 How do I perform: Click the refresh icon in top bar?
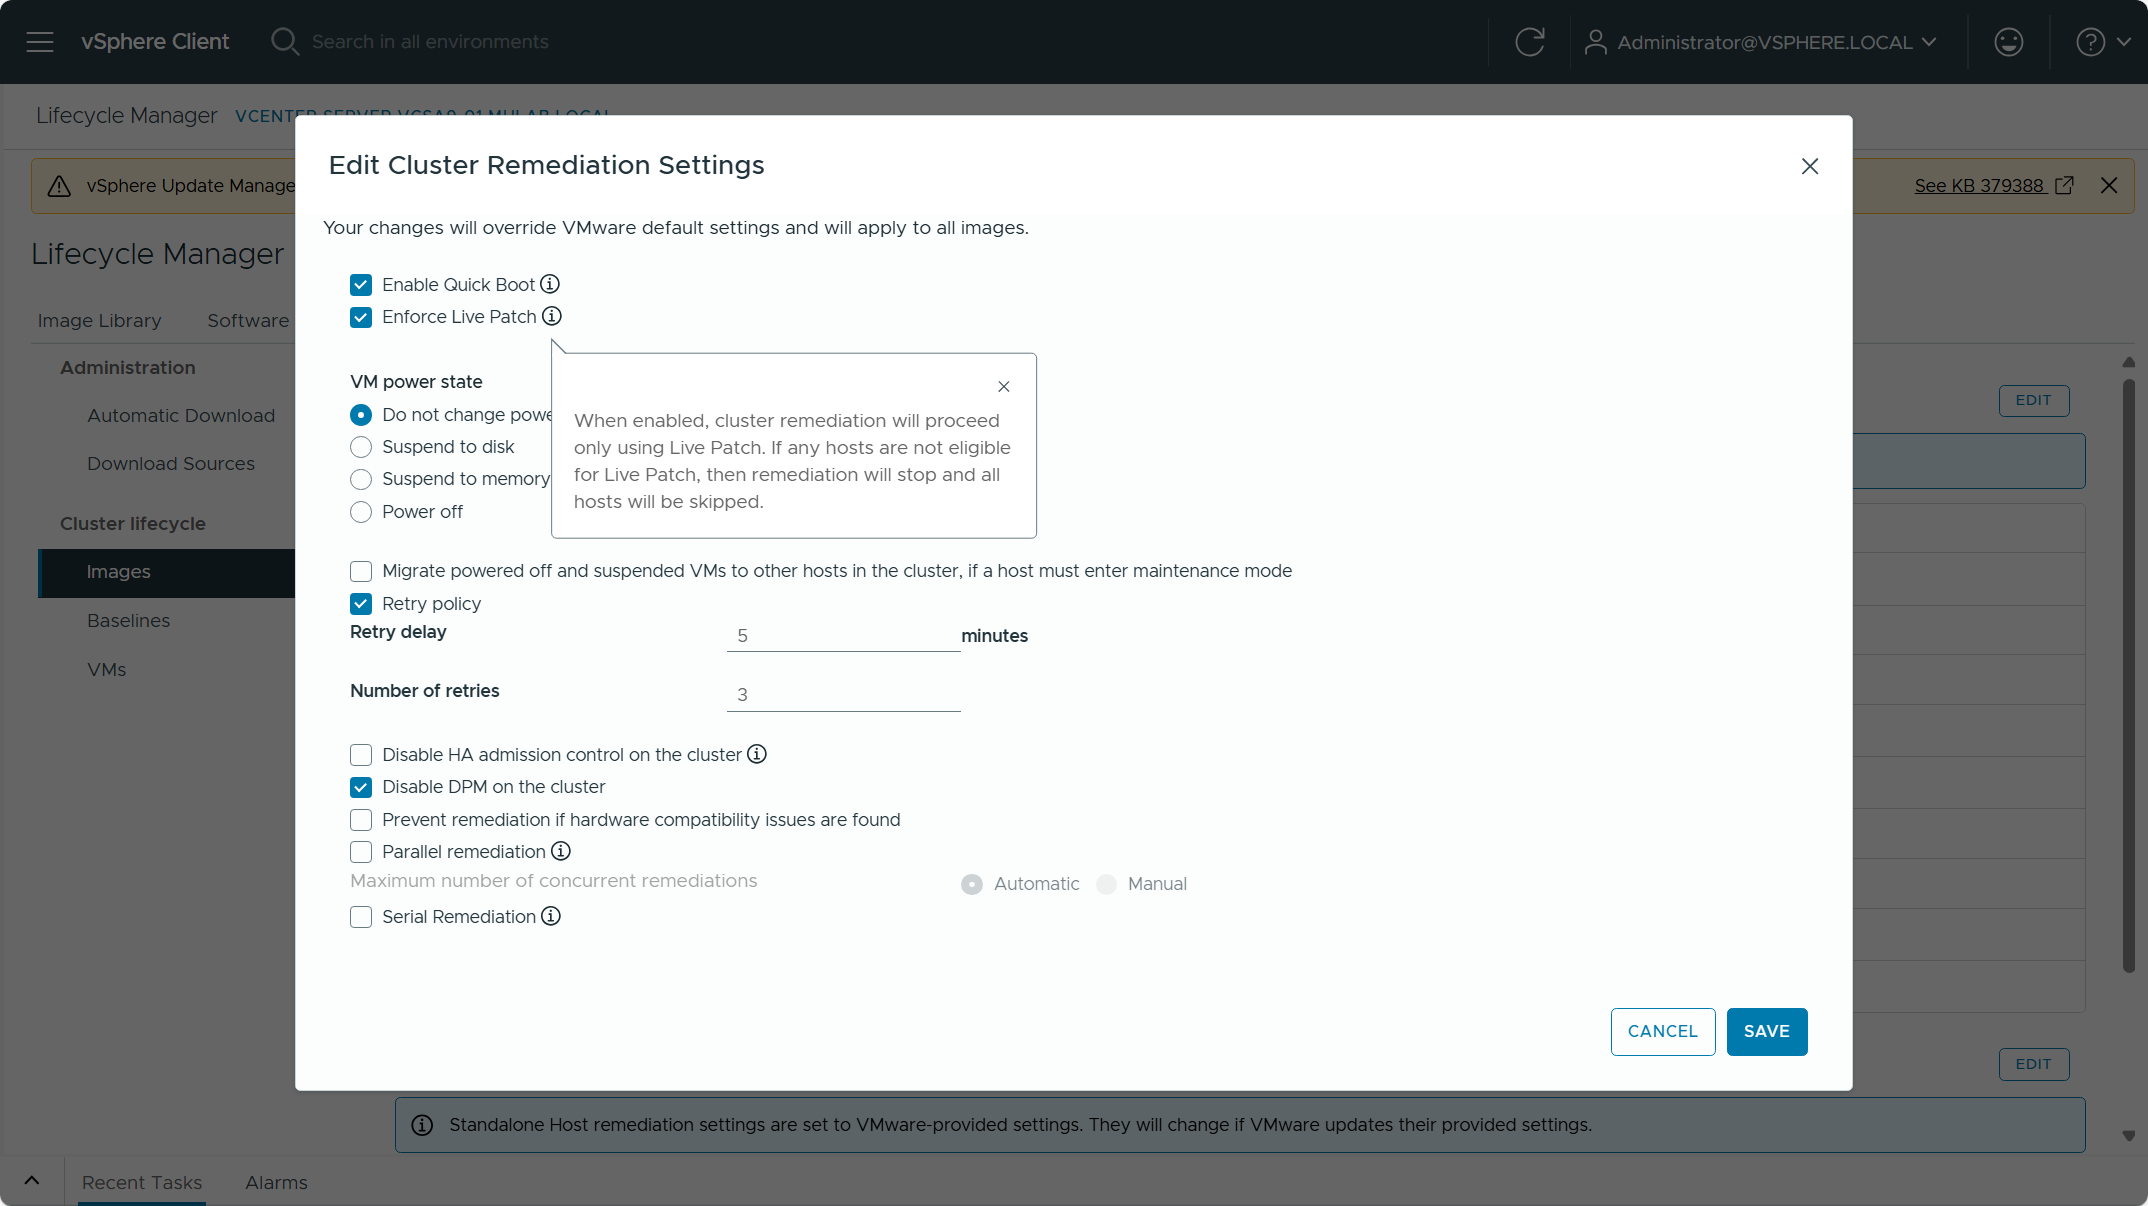coord(1529,42)
